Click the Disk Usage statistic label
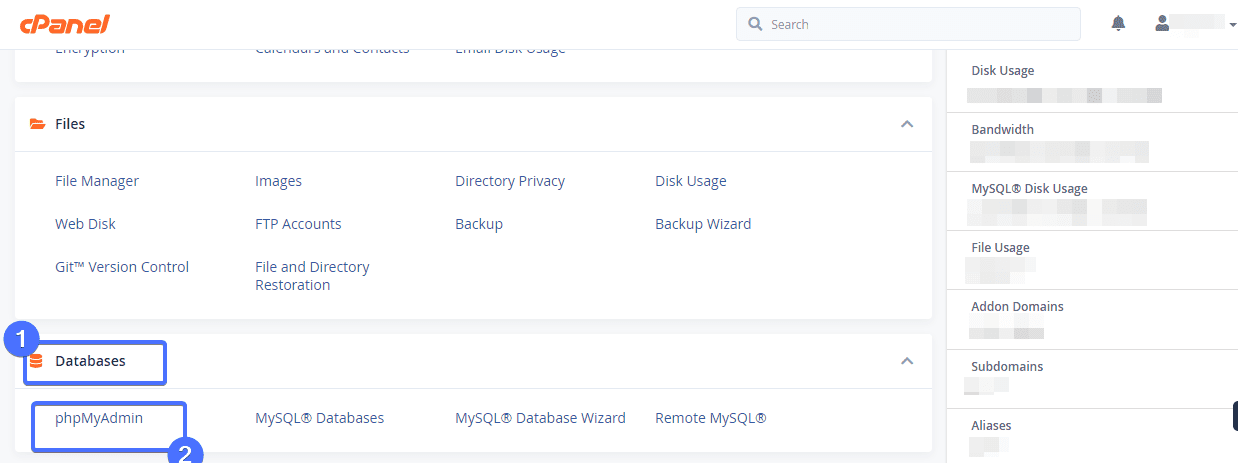 (1003, 71)
